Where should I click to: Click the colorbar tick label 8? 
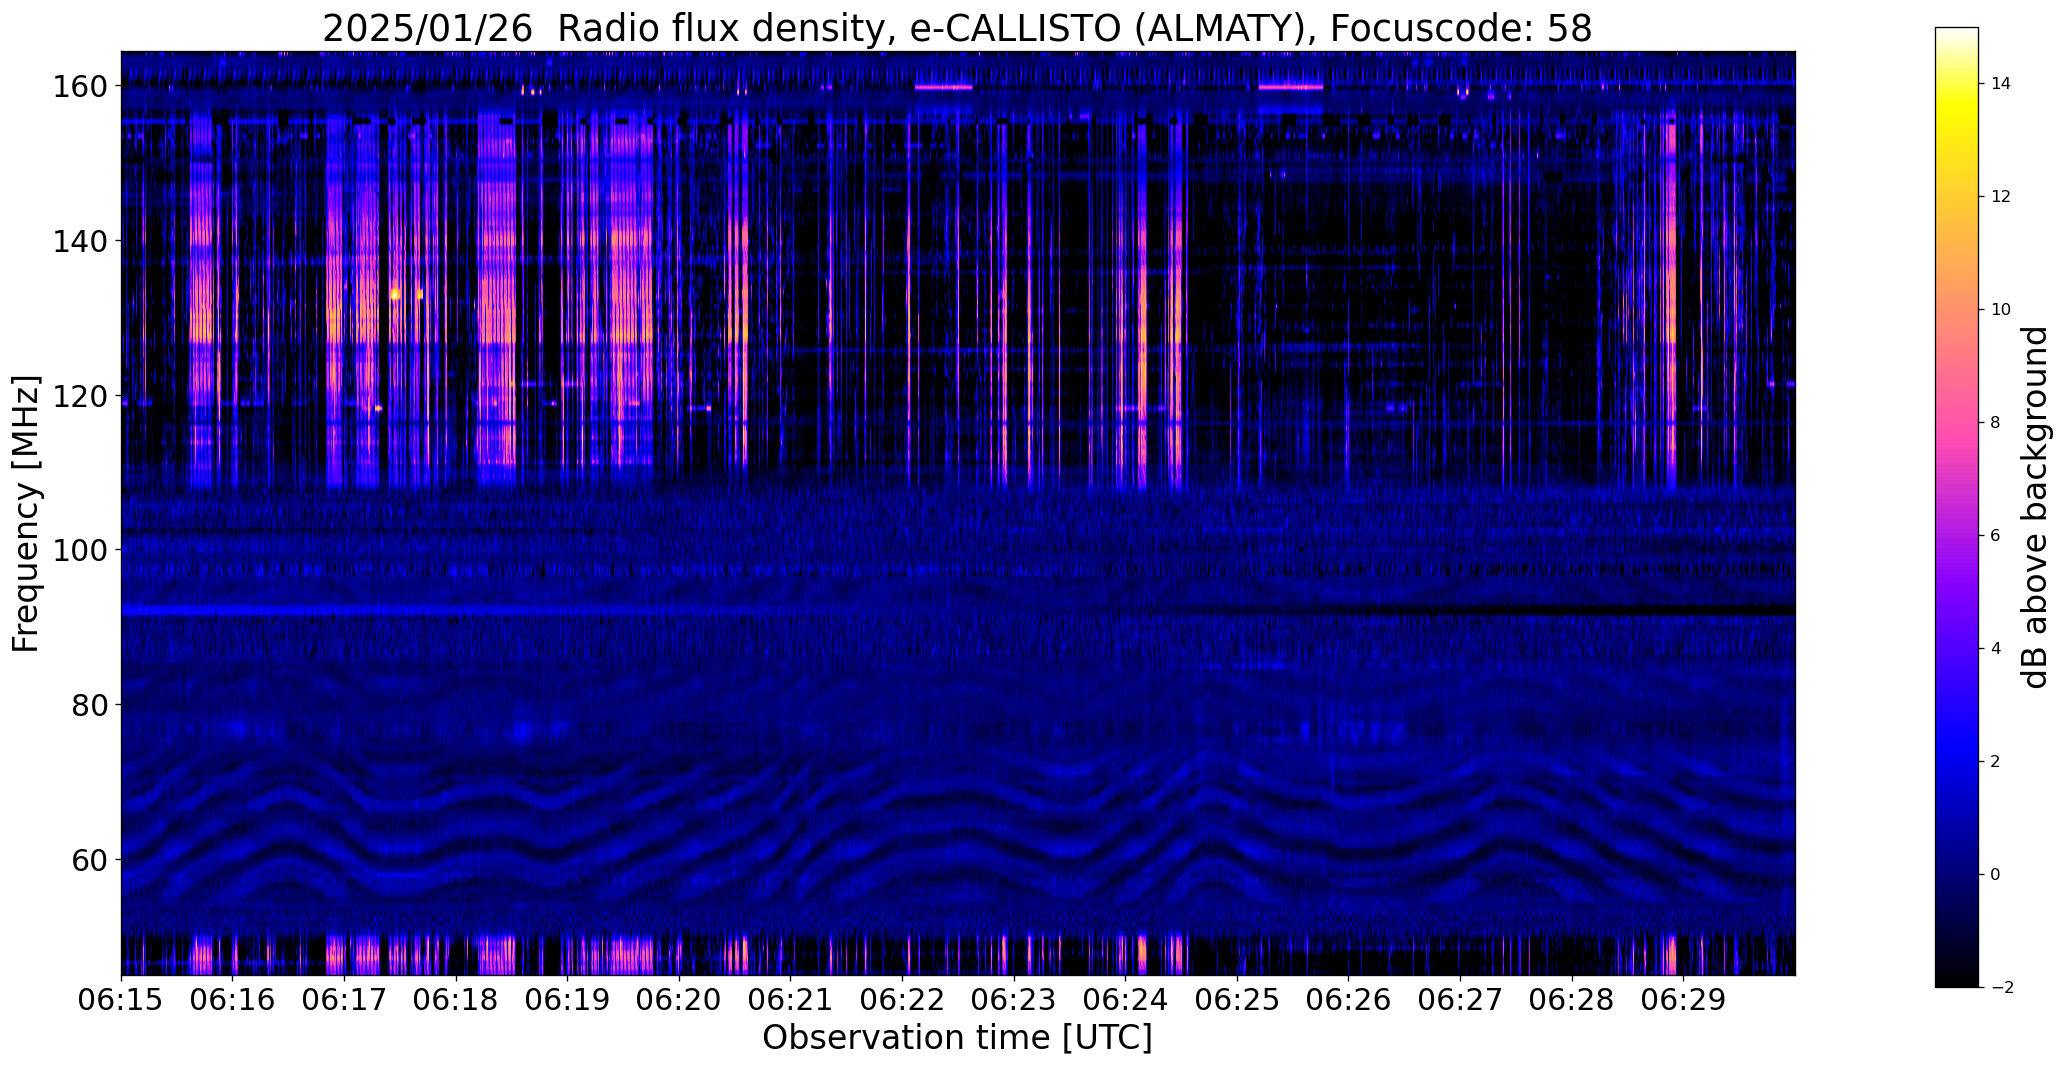1996,423
